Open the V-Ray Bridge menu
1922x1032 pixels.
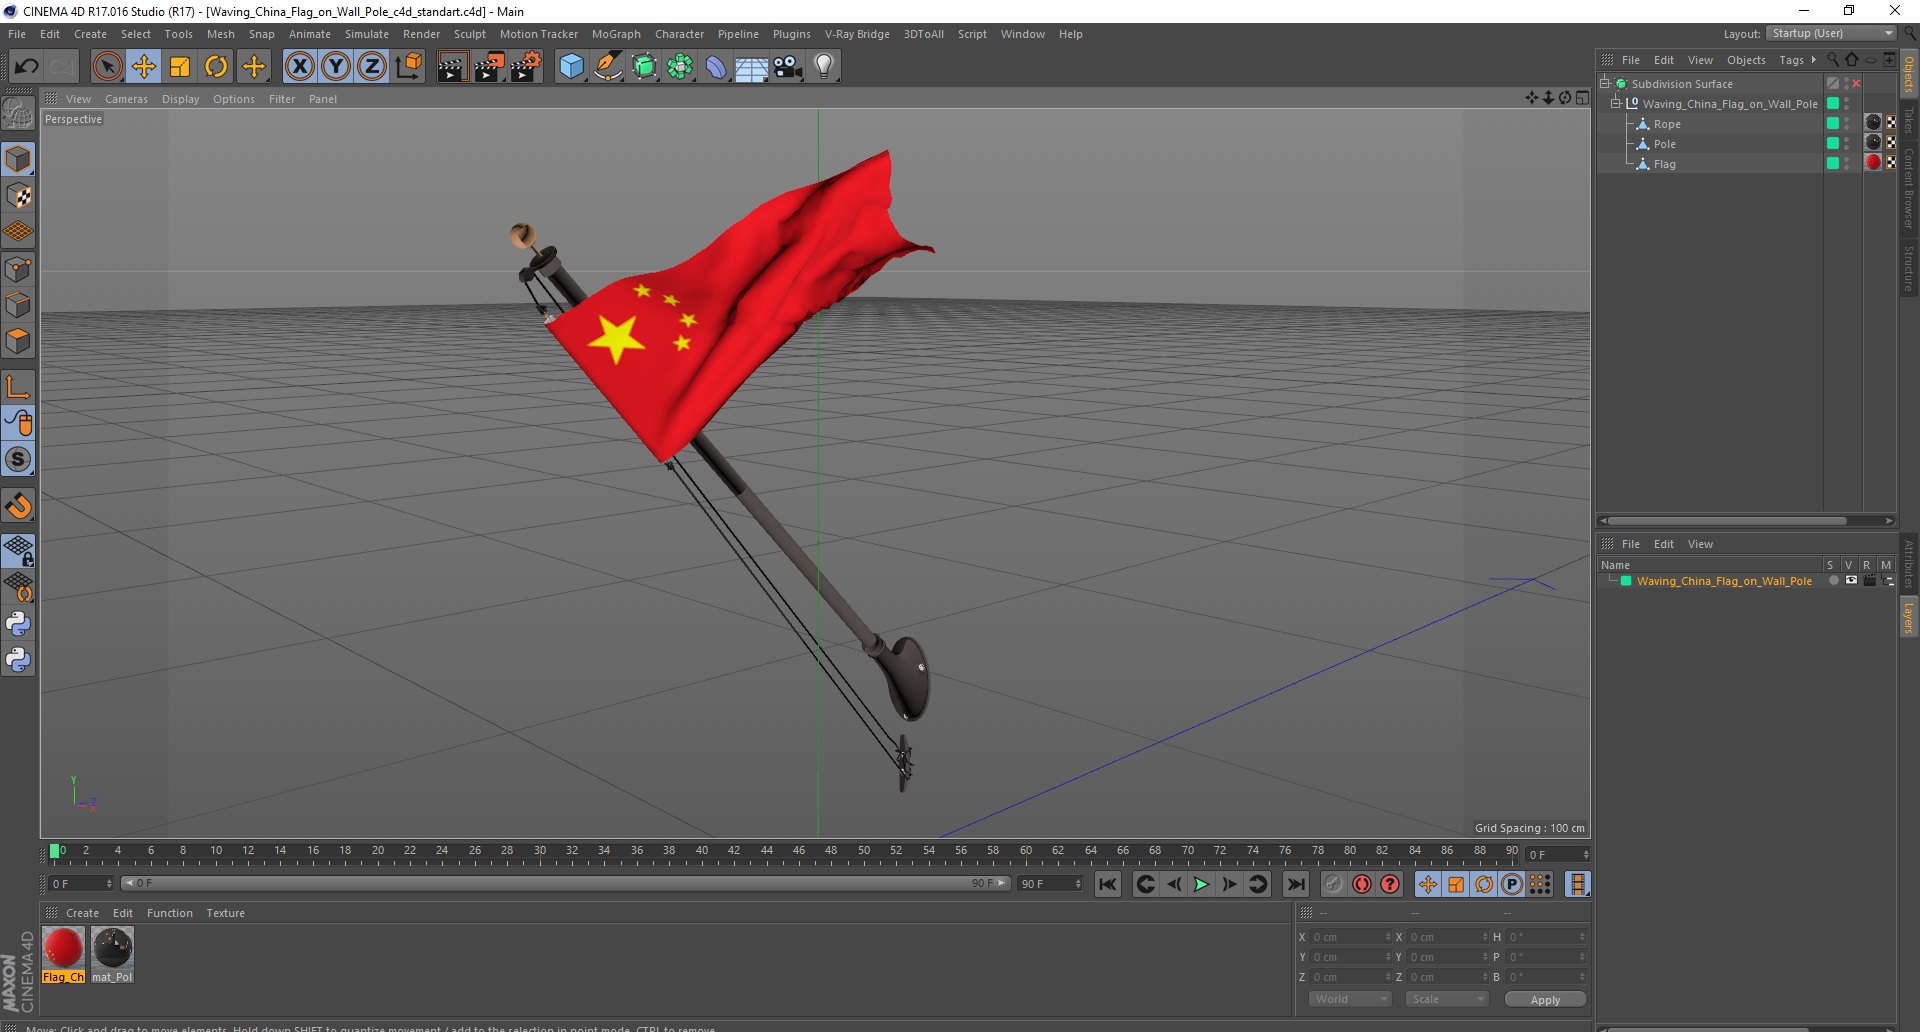tap(857, 34)
